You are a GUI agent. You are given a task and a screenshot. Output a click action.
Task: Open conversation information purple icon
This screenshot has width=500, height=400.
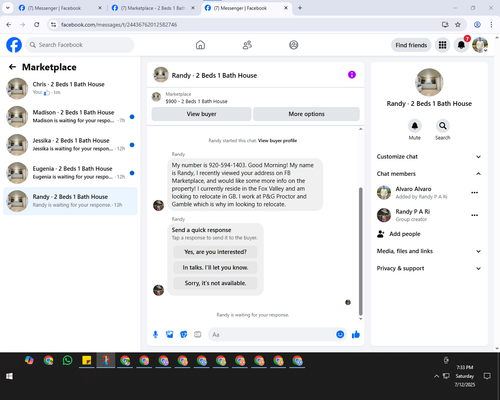[352, 75]
